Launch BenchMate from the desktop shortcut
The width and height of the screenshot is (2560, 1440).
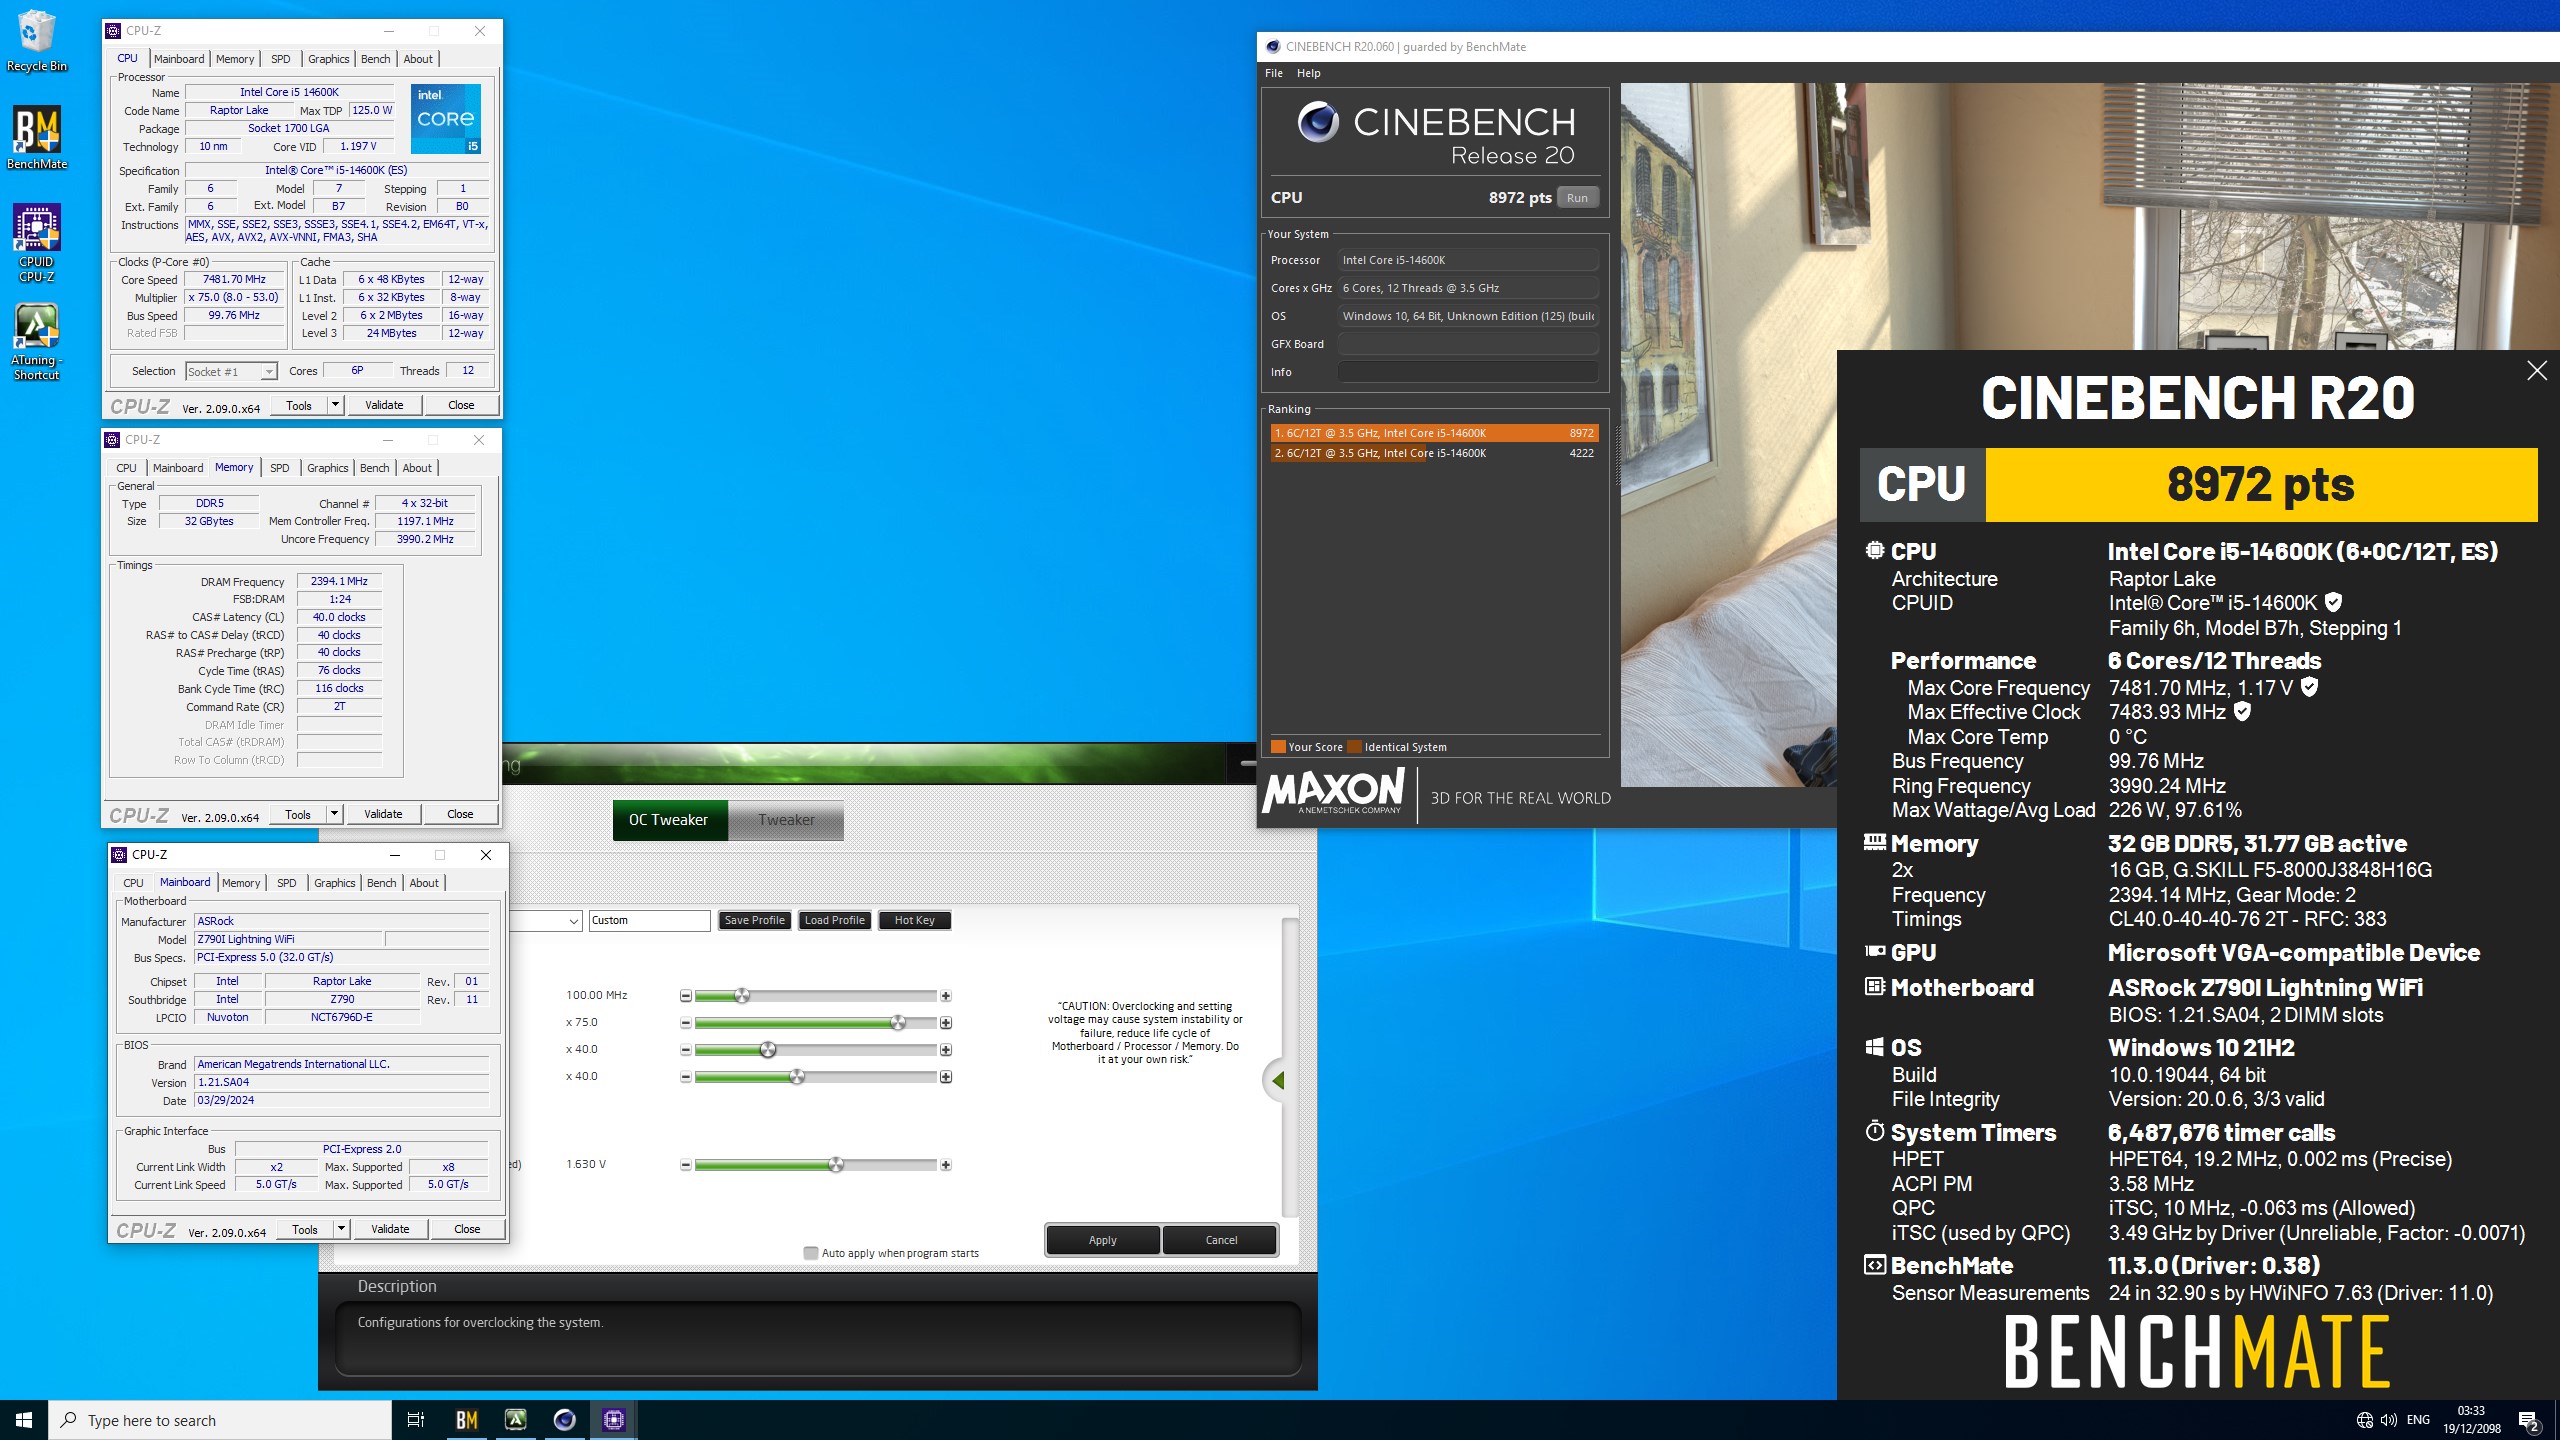pyautogui.click(x=36, y=138)
